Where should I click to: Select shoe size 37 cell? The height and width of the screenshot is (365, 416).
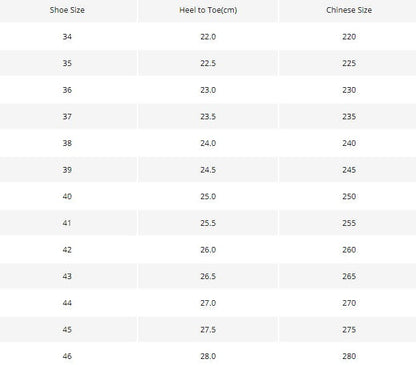67,117
